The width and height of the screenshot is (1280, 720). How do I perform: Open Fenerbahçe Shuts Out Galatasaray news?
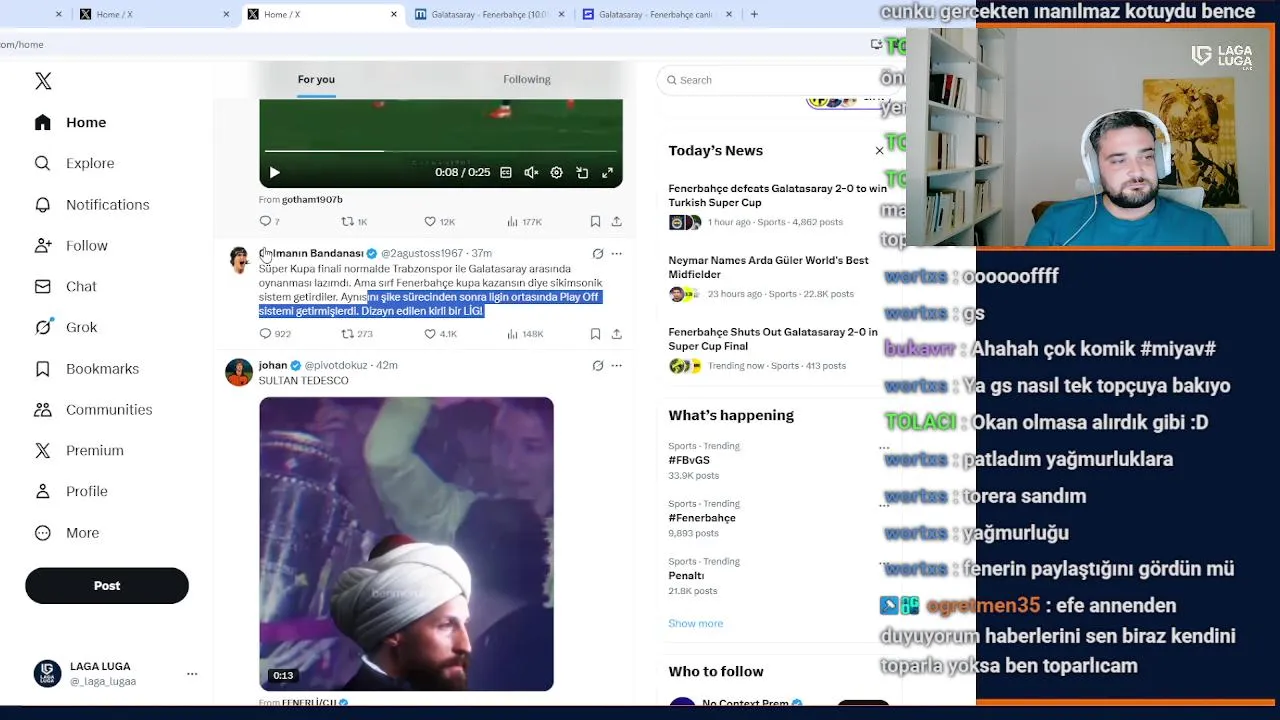[x=778, y=349]
